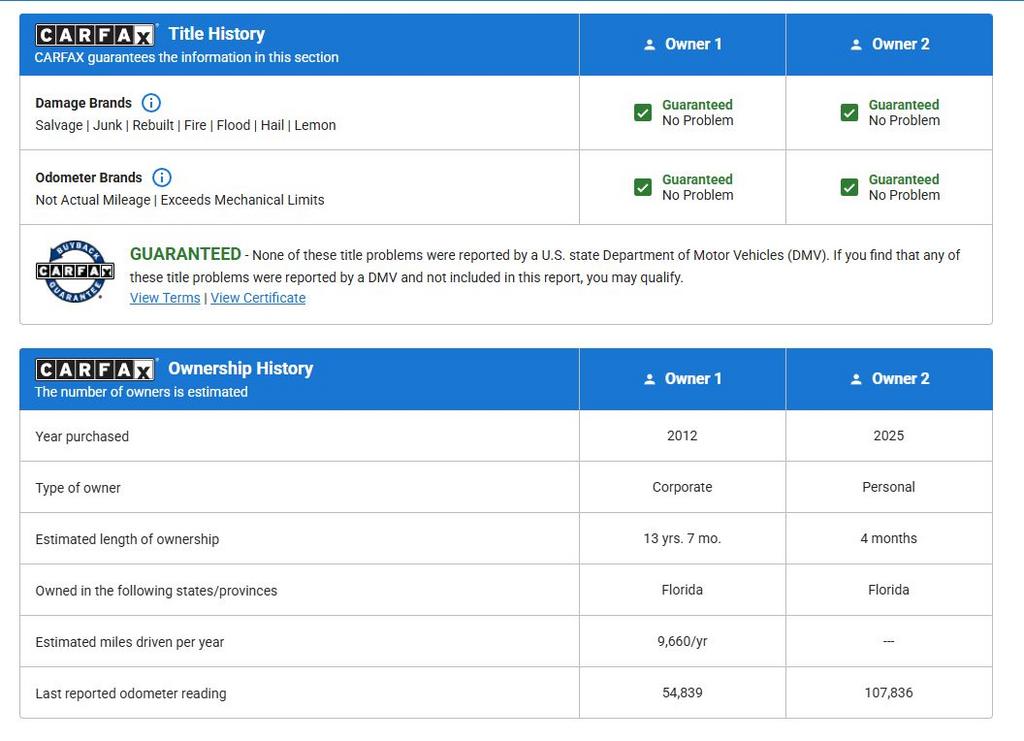Click the odometer reading 107,836
1024x741 pixels.
point(888,693)
